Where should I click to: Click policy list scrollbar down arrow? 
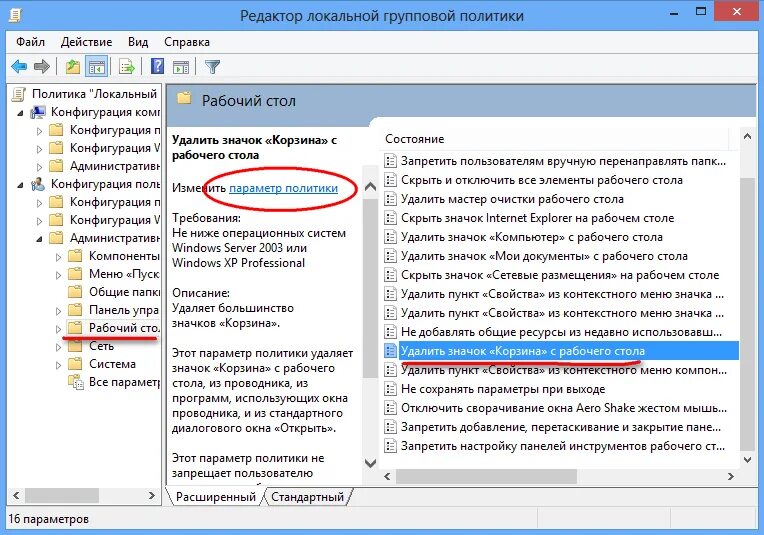tap(747, 459)
